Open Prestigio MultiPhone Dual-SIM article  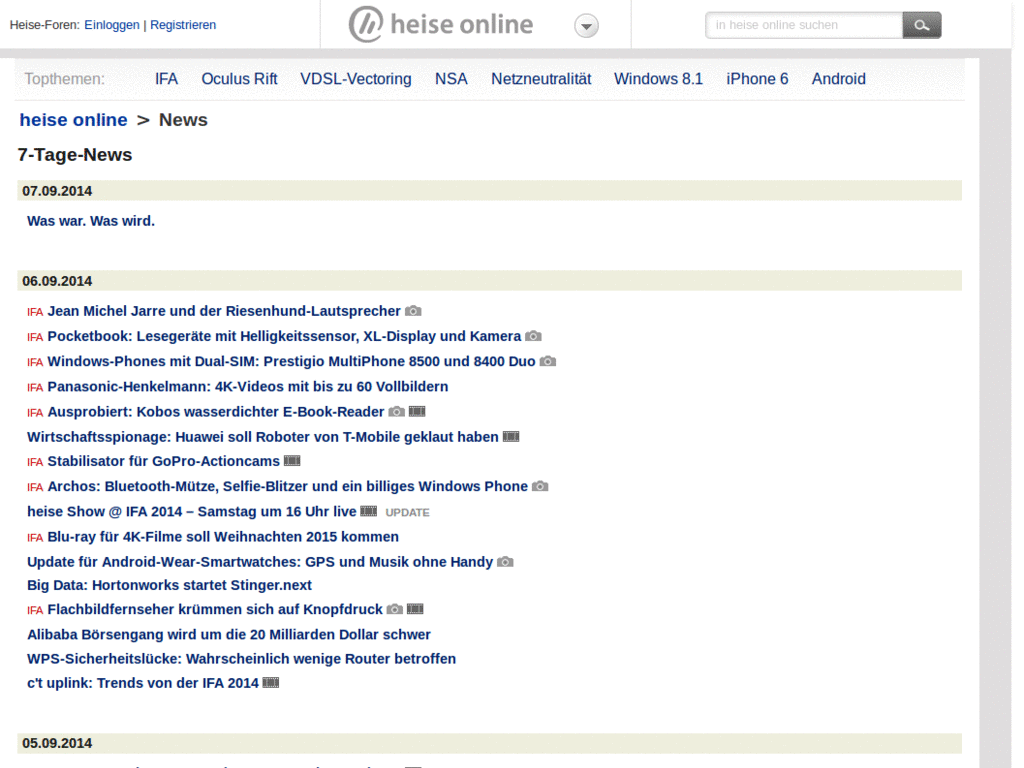point(291,362)
